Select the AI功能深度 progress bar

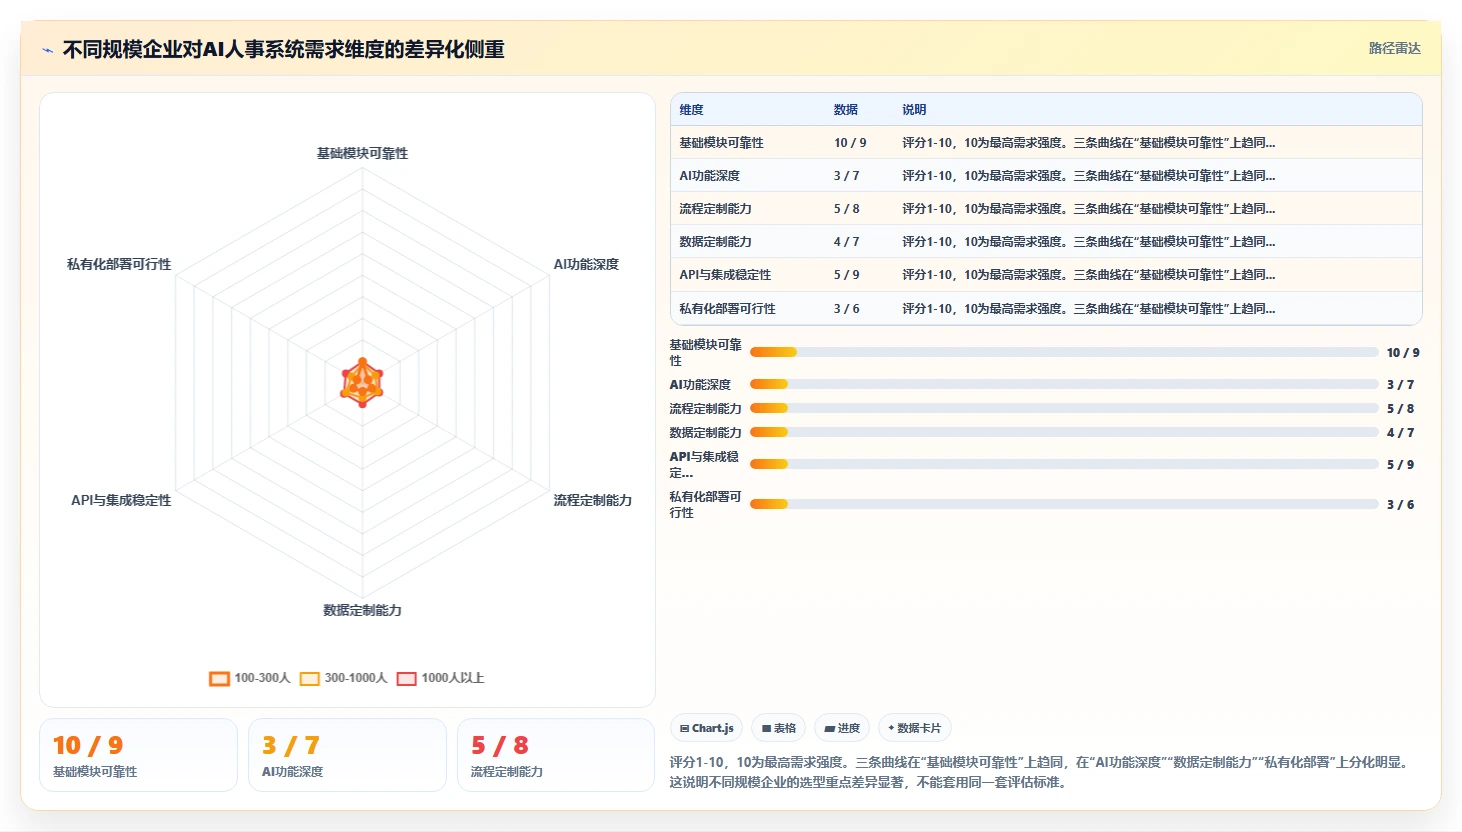(1064, 384)
